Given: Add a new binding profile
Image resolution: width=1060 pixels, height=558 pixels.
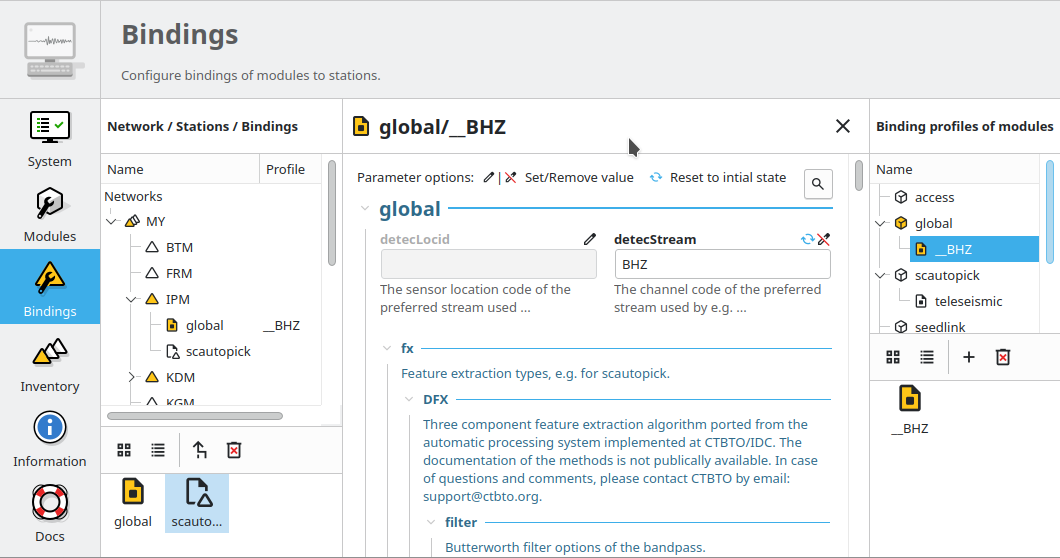Looking at the screenshot, I should [969, 357].
